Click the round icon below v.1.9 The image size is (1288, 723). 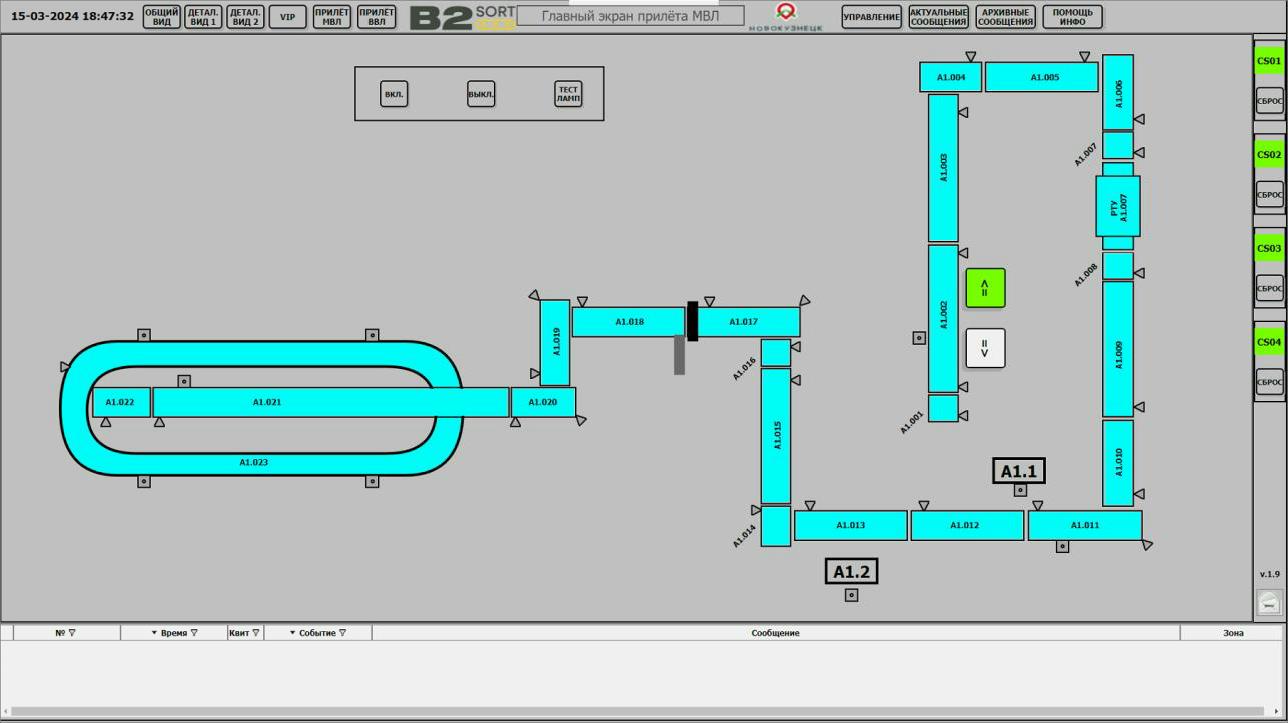pos(1268,603)
